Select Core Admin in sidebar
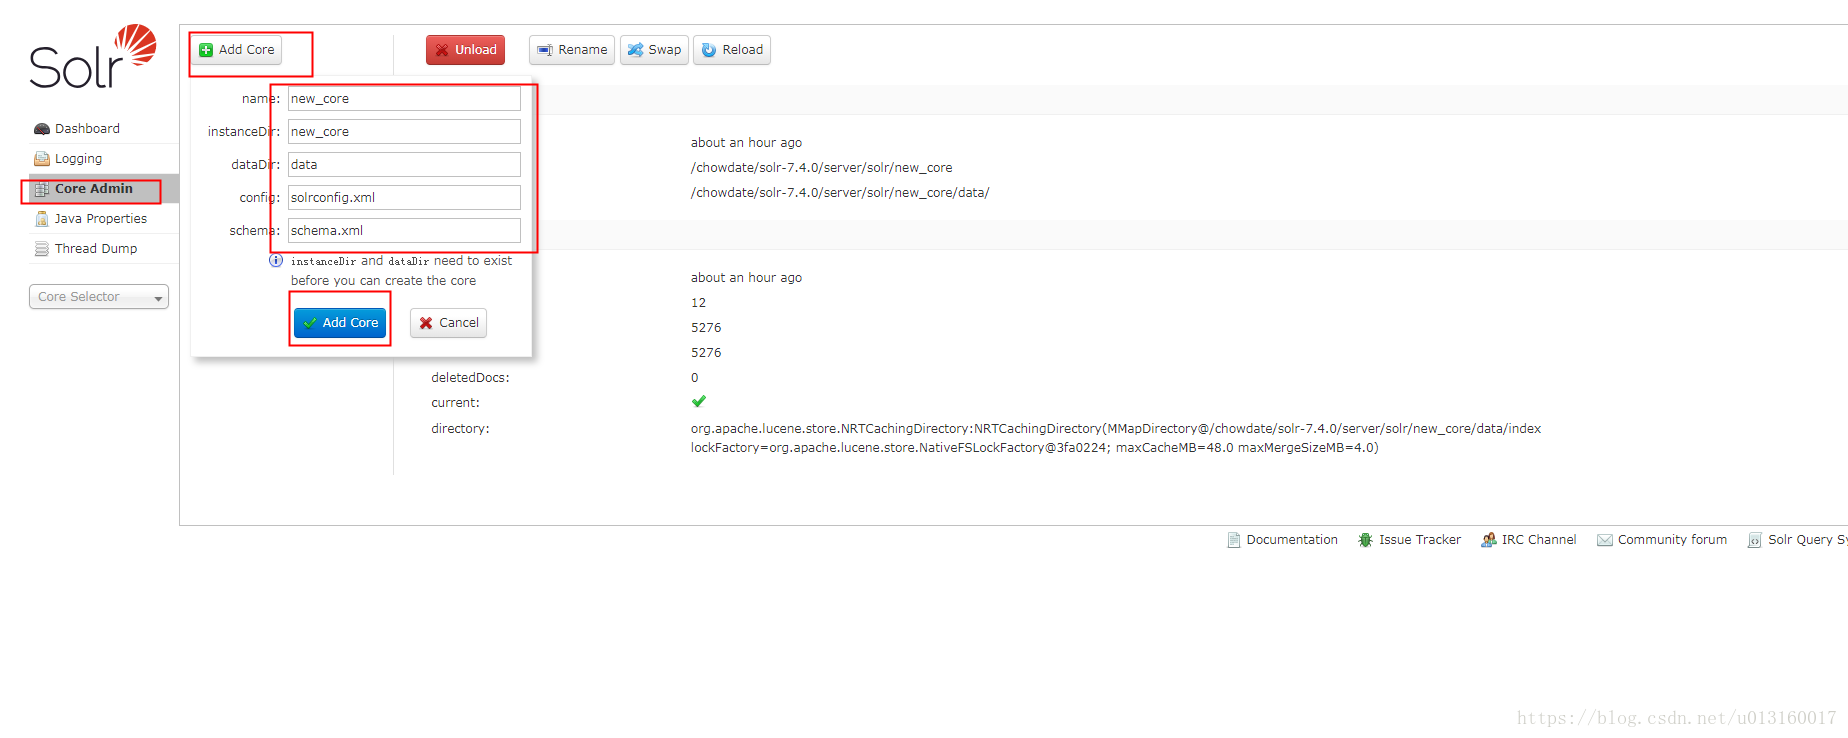Image resolution: width=1848 pixels, height=738 pixels. pyautogui.click(x=93, y=189)
